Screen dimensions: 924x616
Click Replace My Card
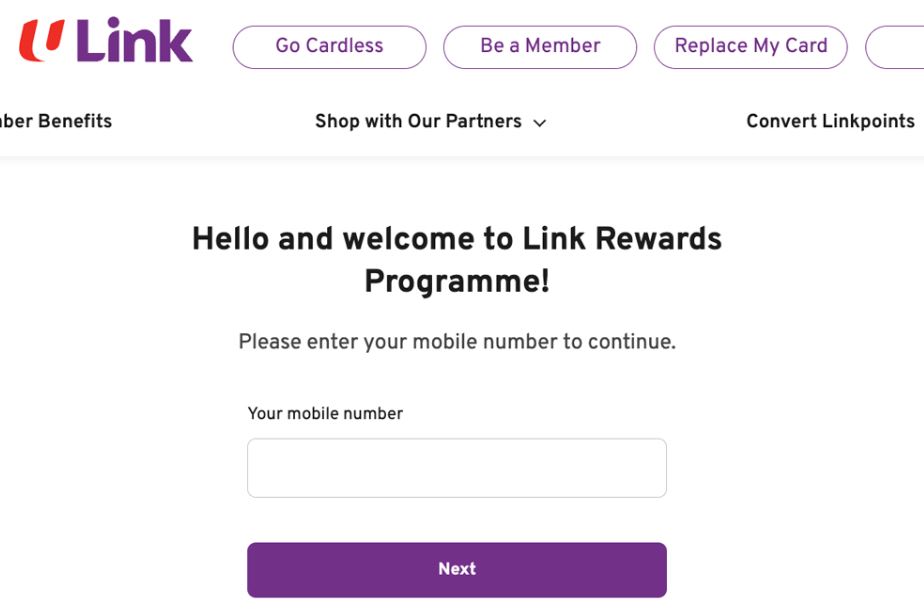click(751, 46)
